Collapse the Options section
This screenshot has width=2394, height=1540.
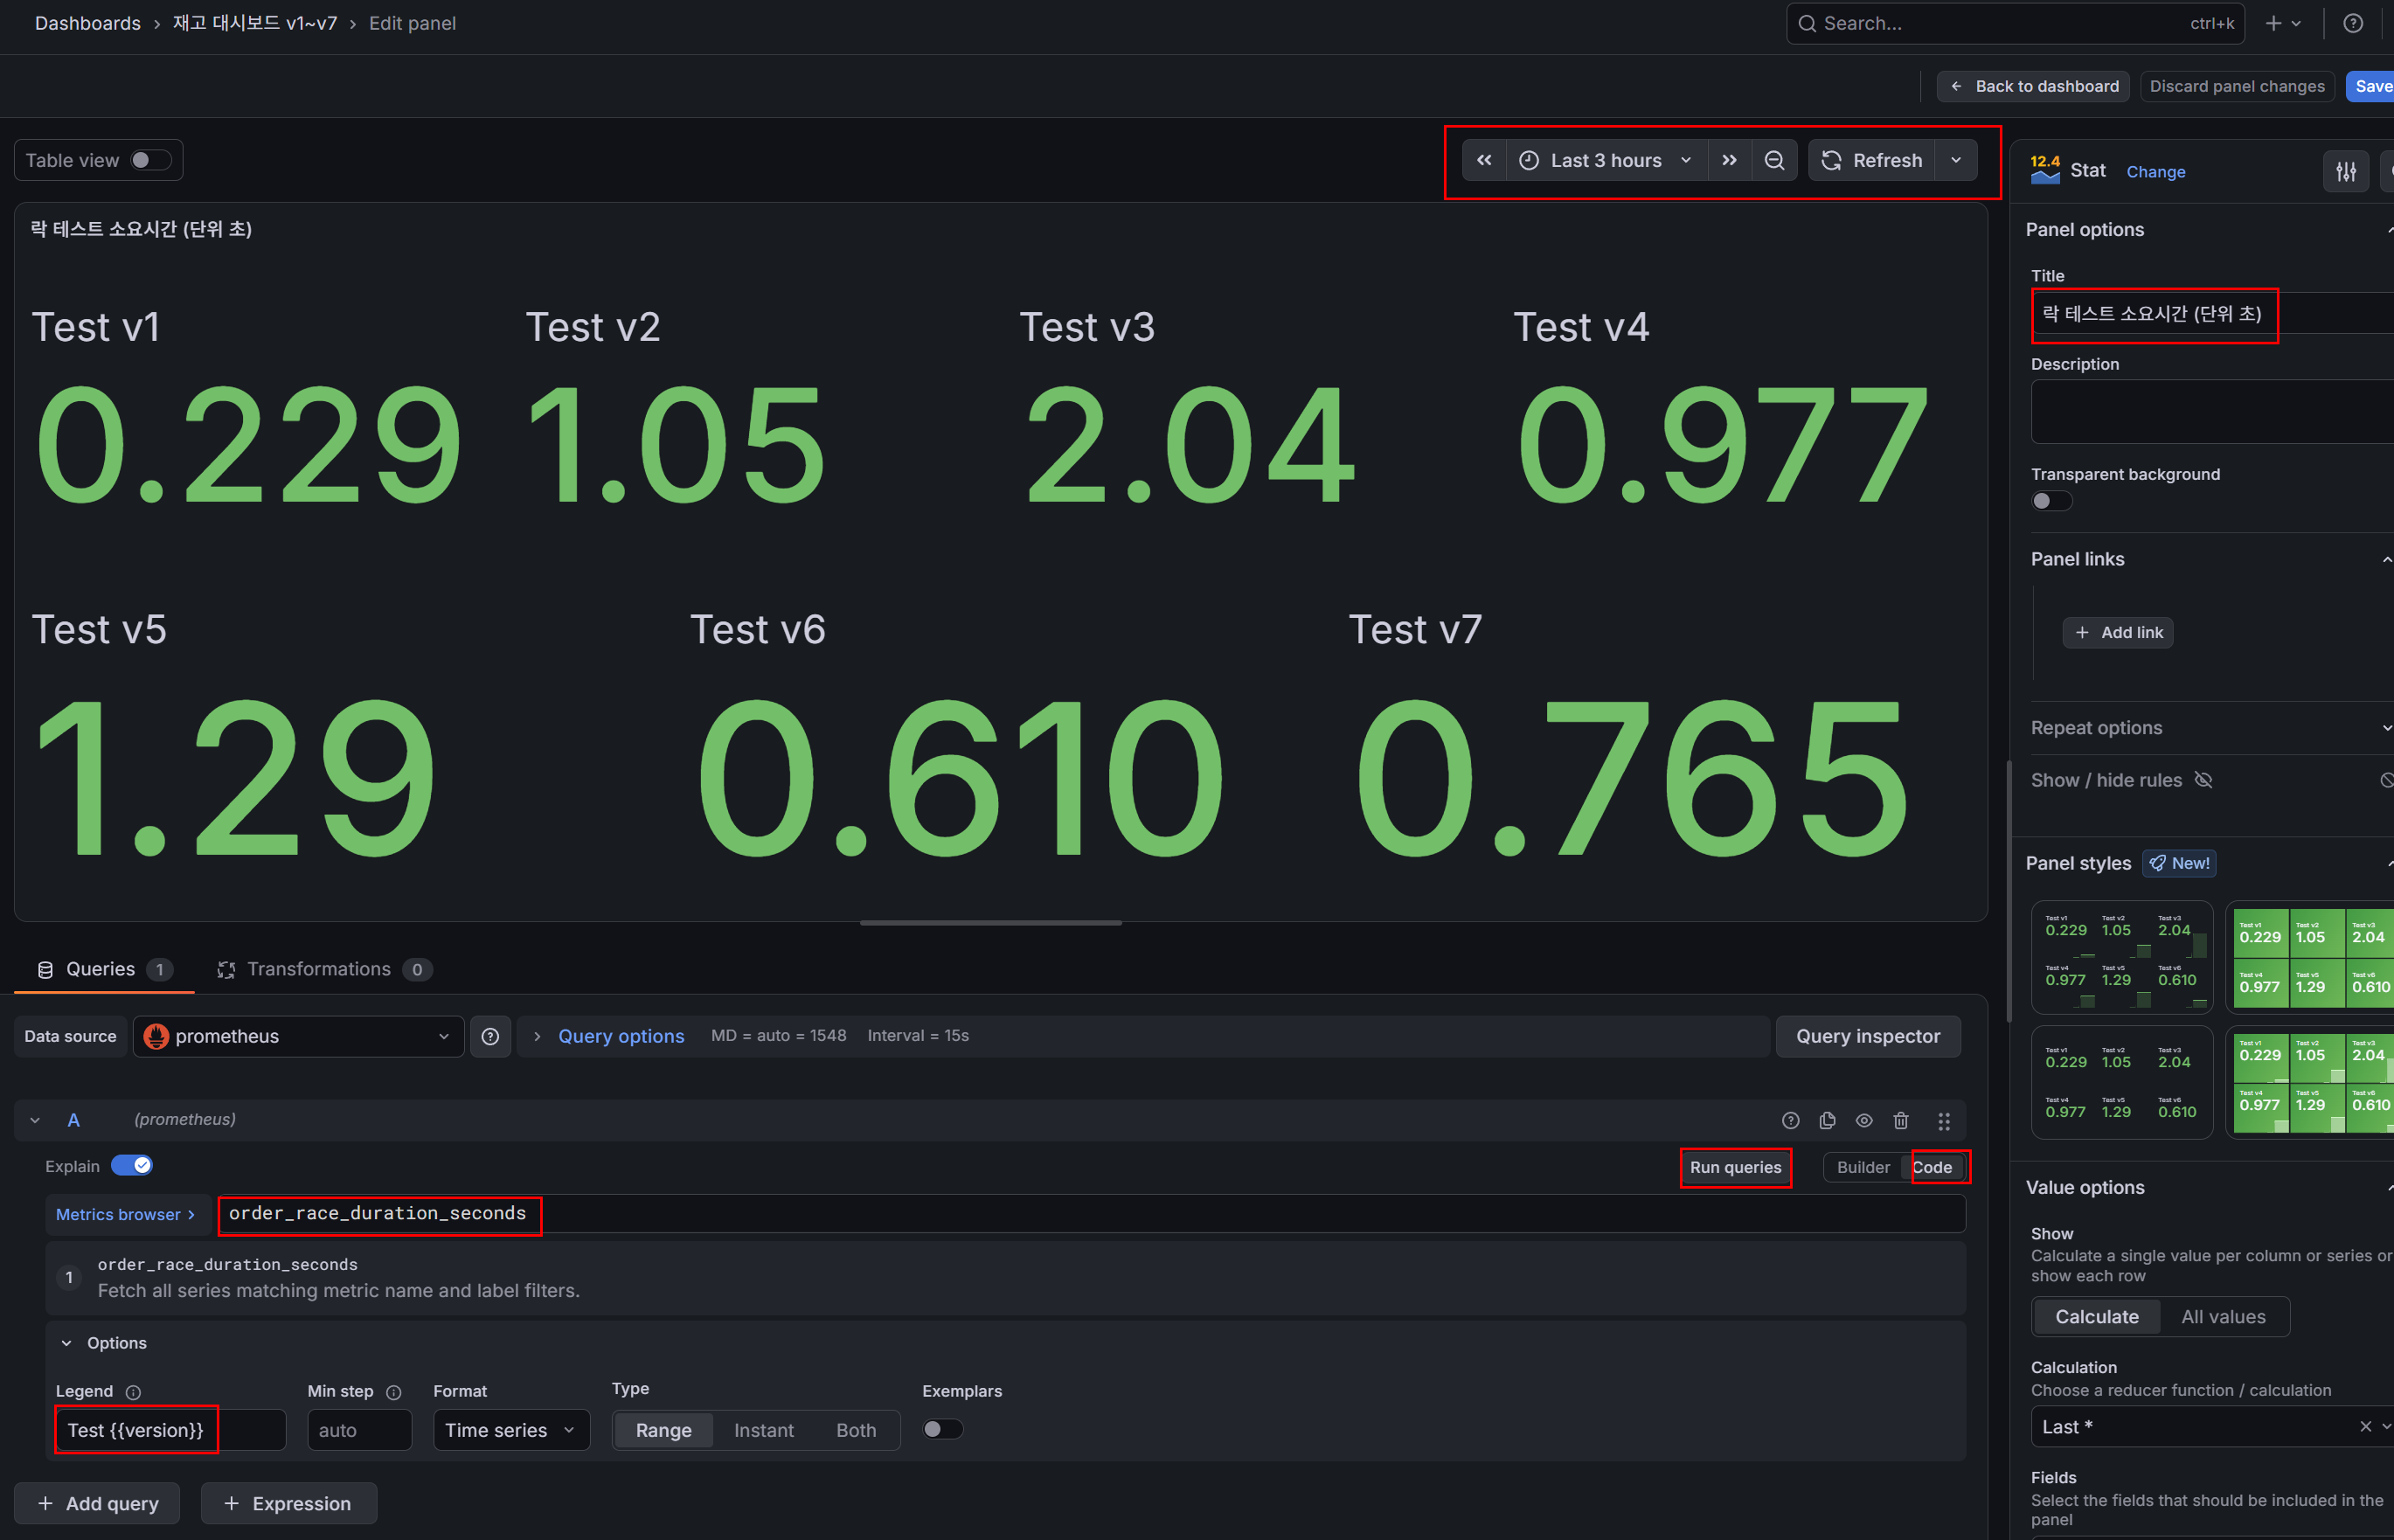pyautogui.click(x=104, y=1343)
